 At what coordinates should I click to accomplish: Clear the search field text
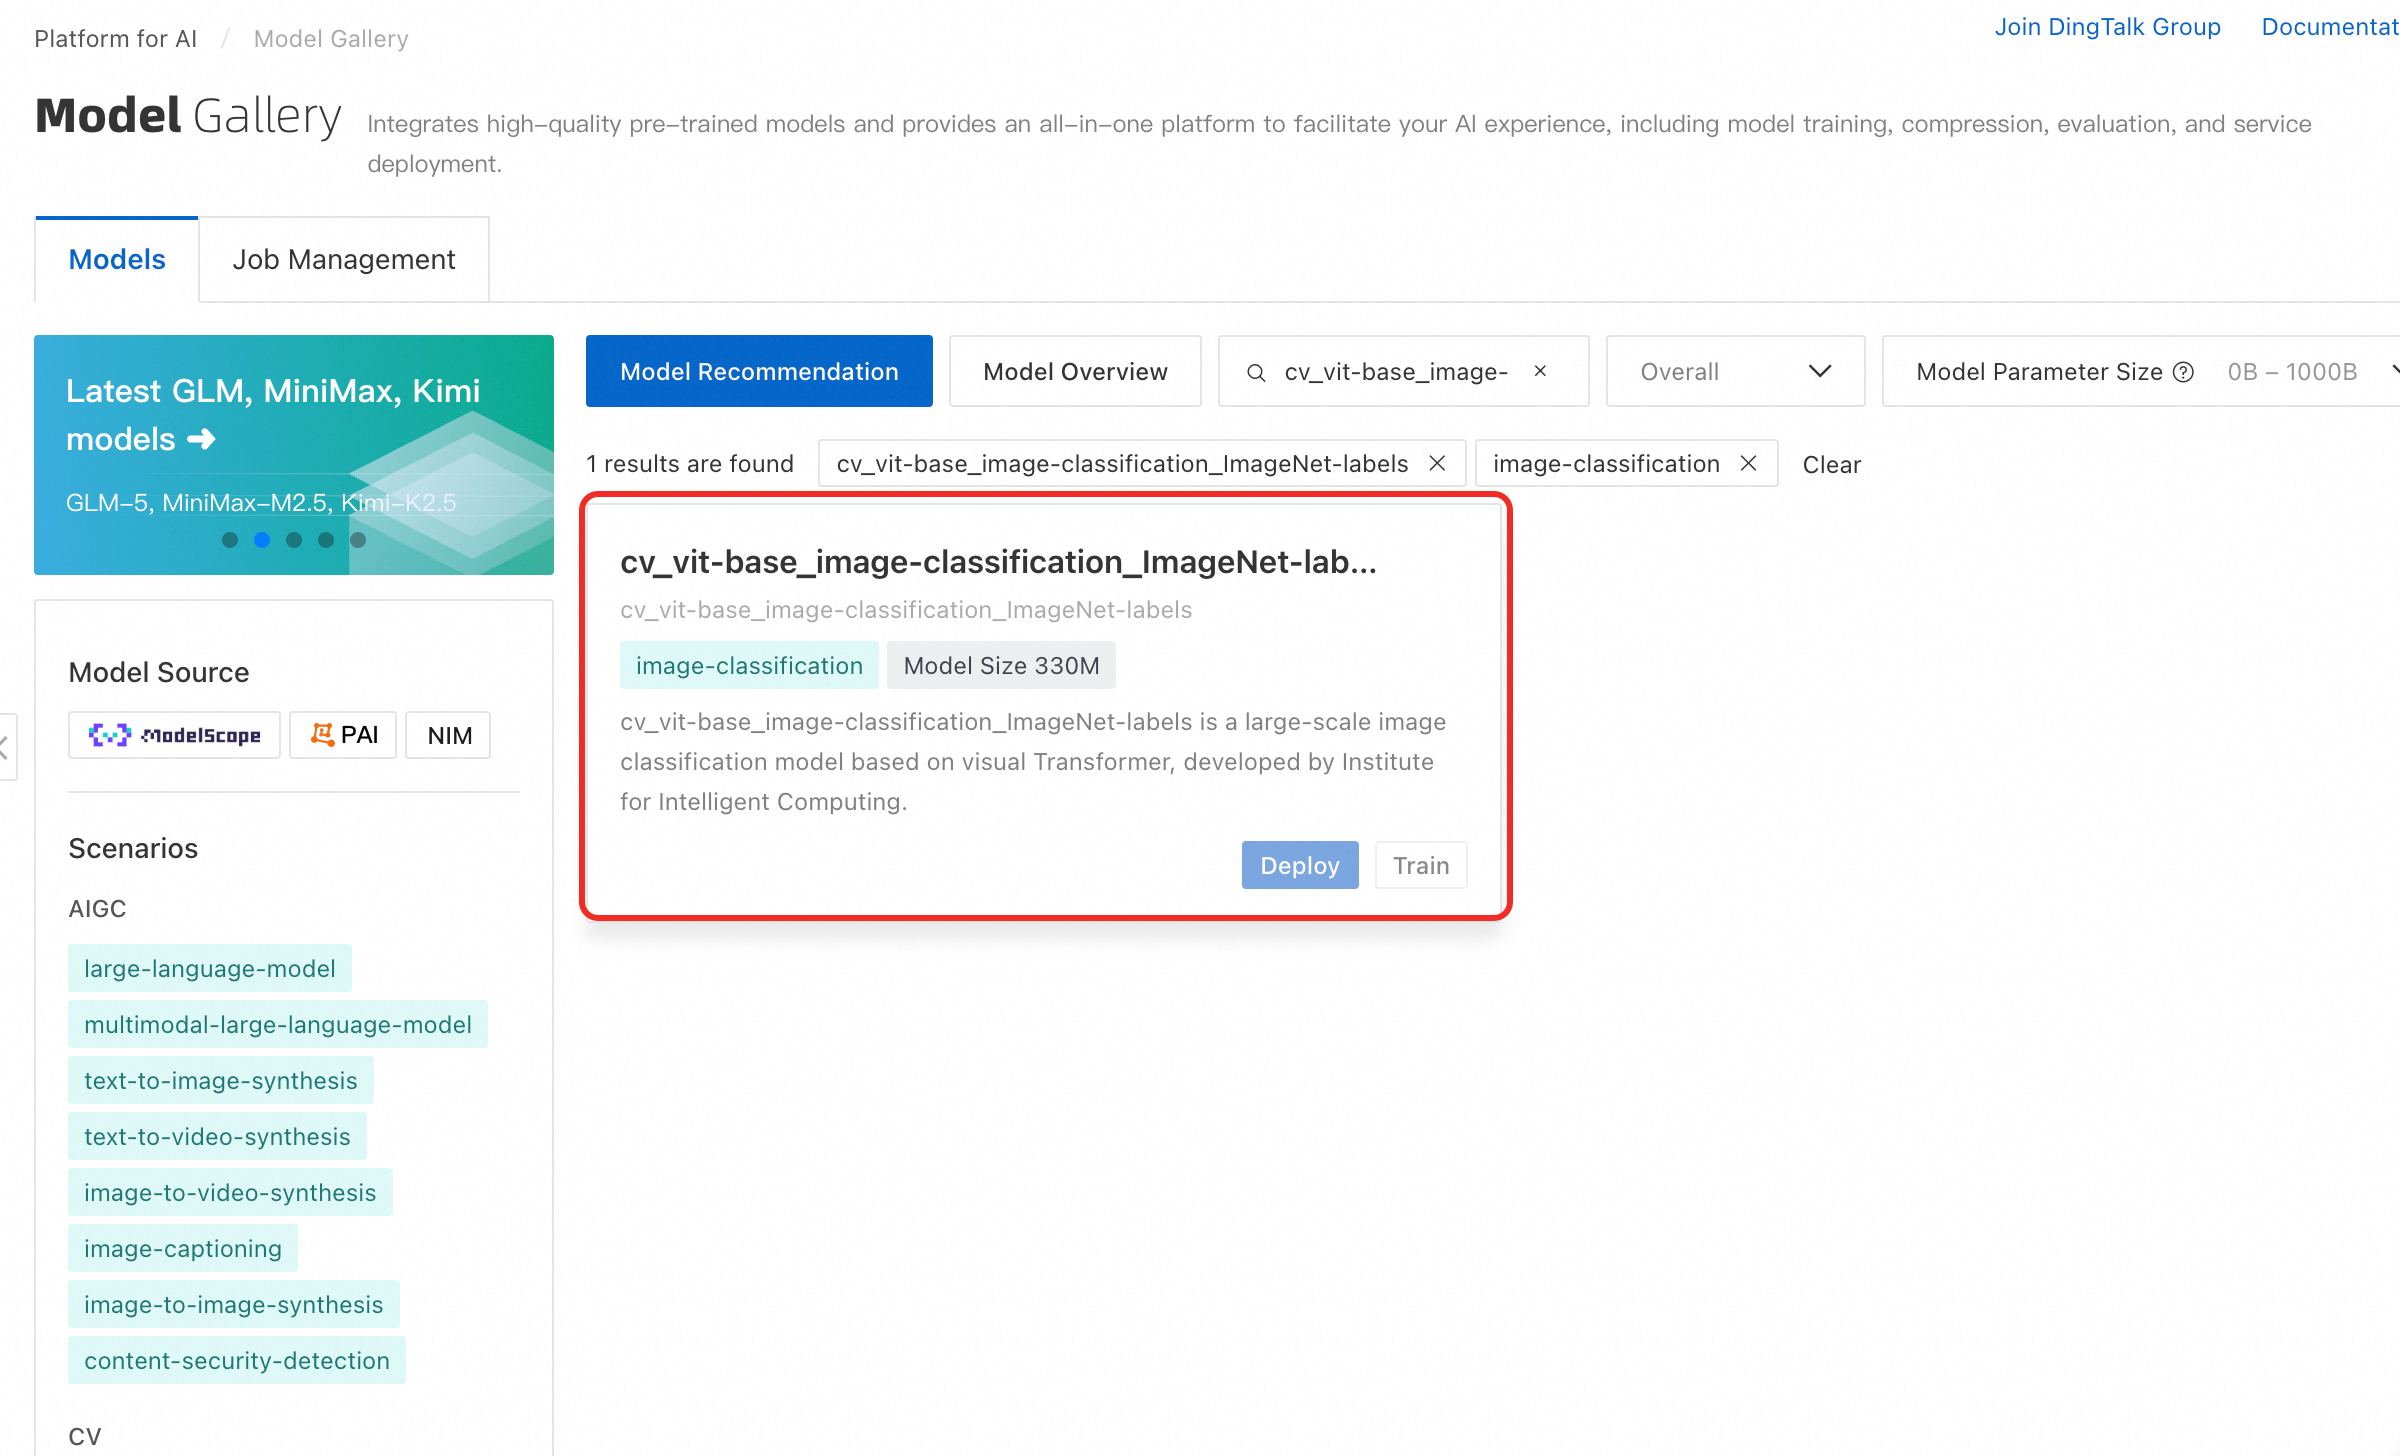click(x=1540, y=371)
